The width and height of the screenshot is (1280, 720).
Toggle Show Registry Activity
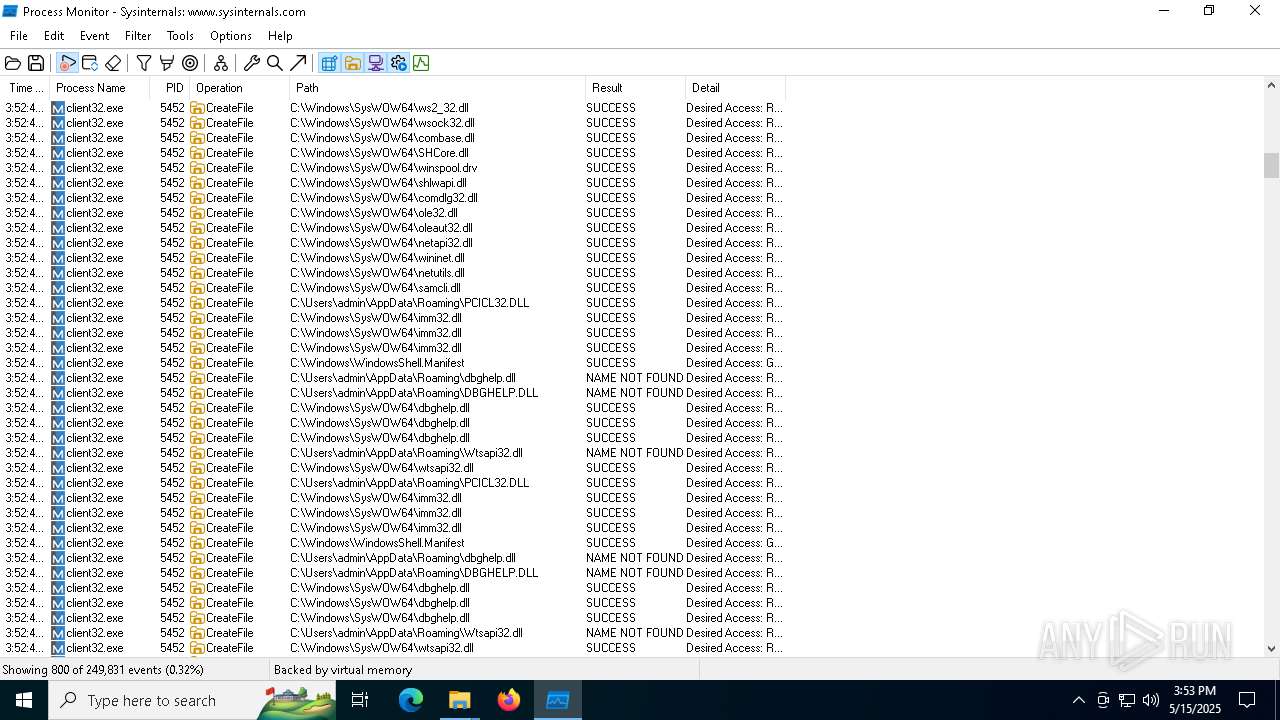point(329,63)
